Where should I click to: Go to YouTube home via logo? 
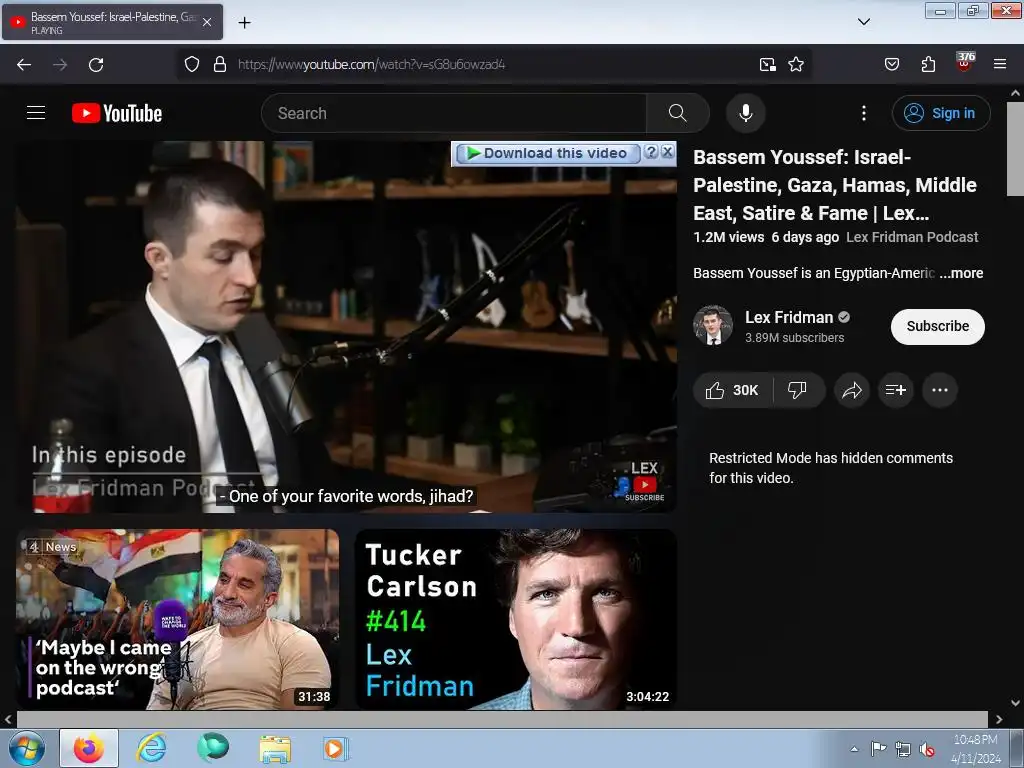point(117,113)
